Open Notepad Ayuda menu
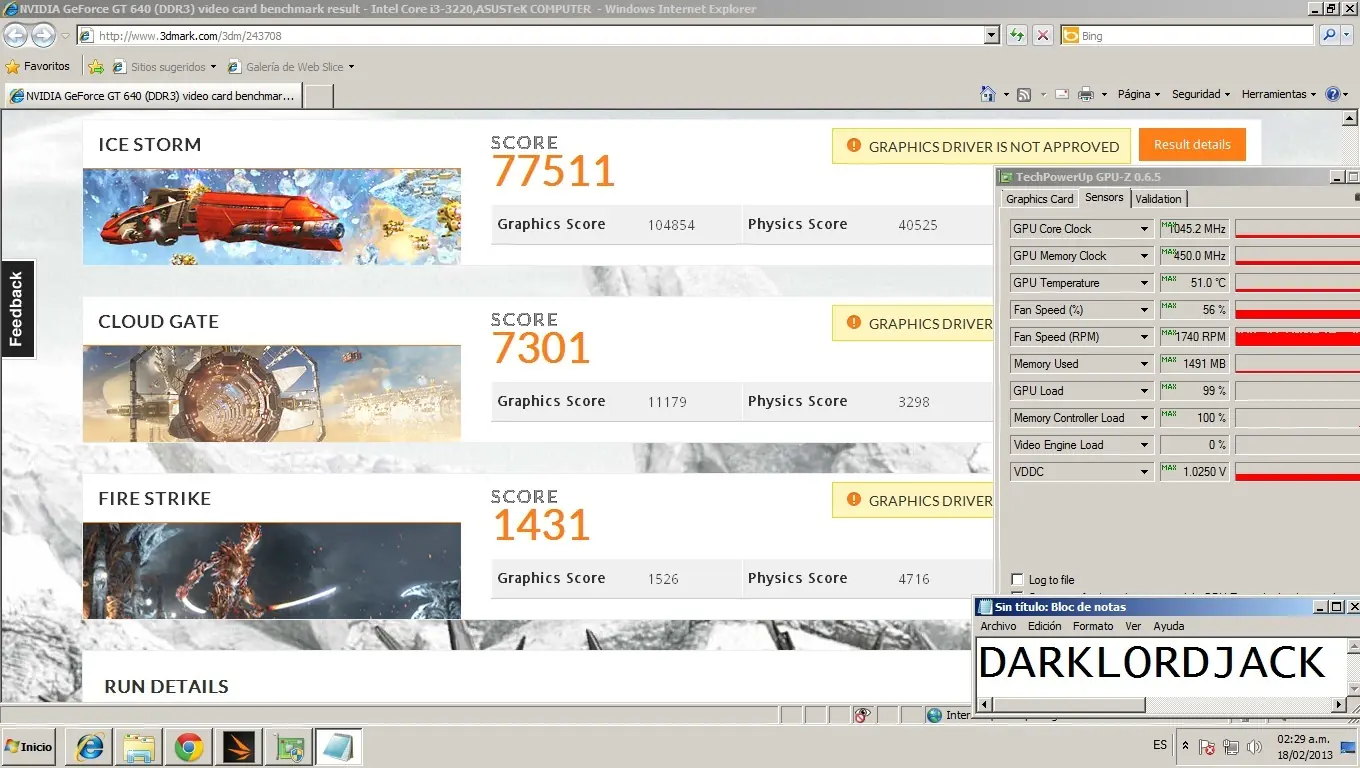The height and width of the screenshot is (768, 1360). 1169,626
